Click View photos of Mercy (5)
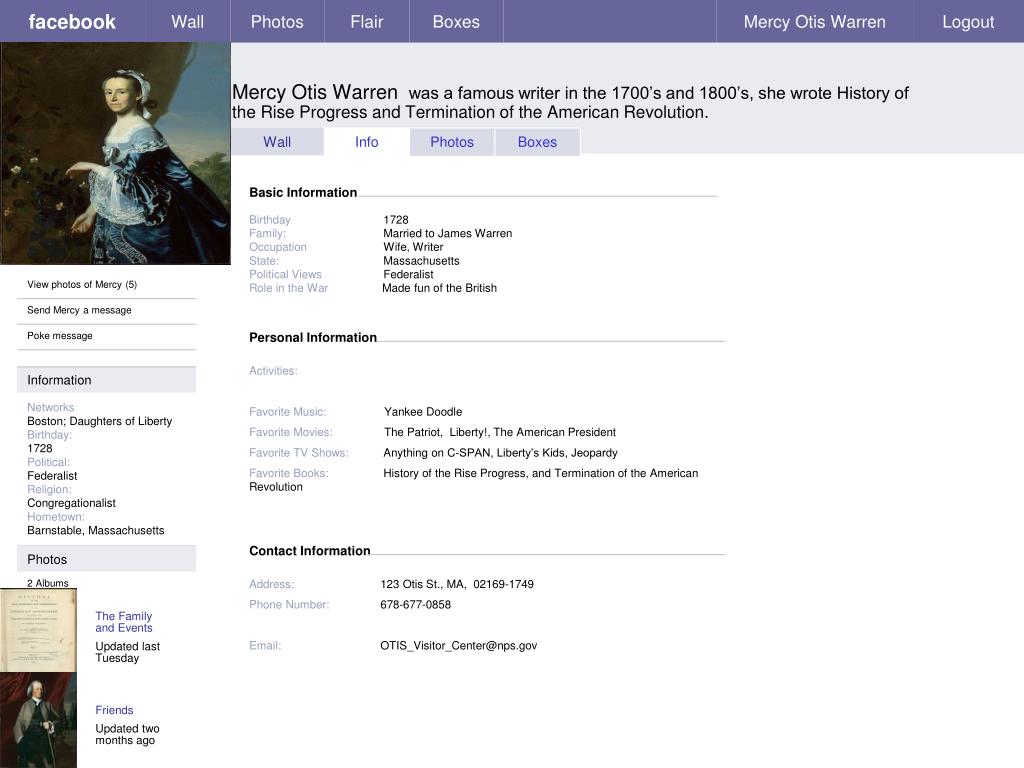 pos(82,284)
